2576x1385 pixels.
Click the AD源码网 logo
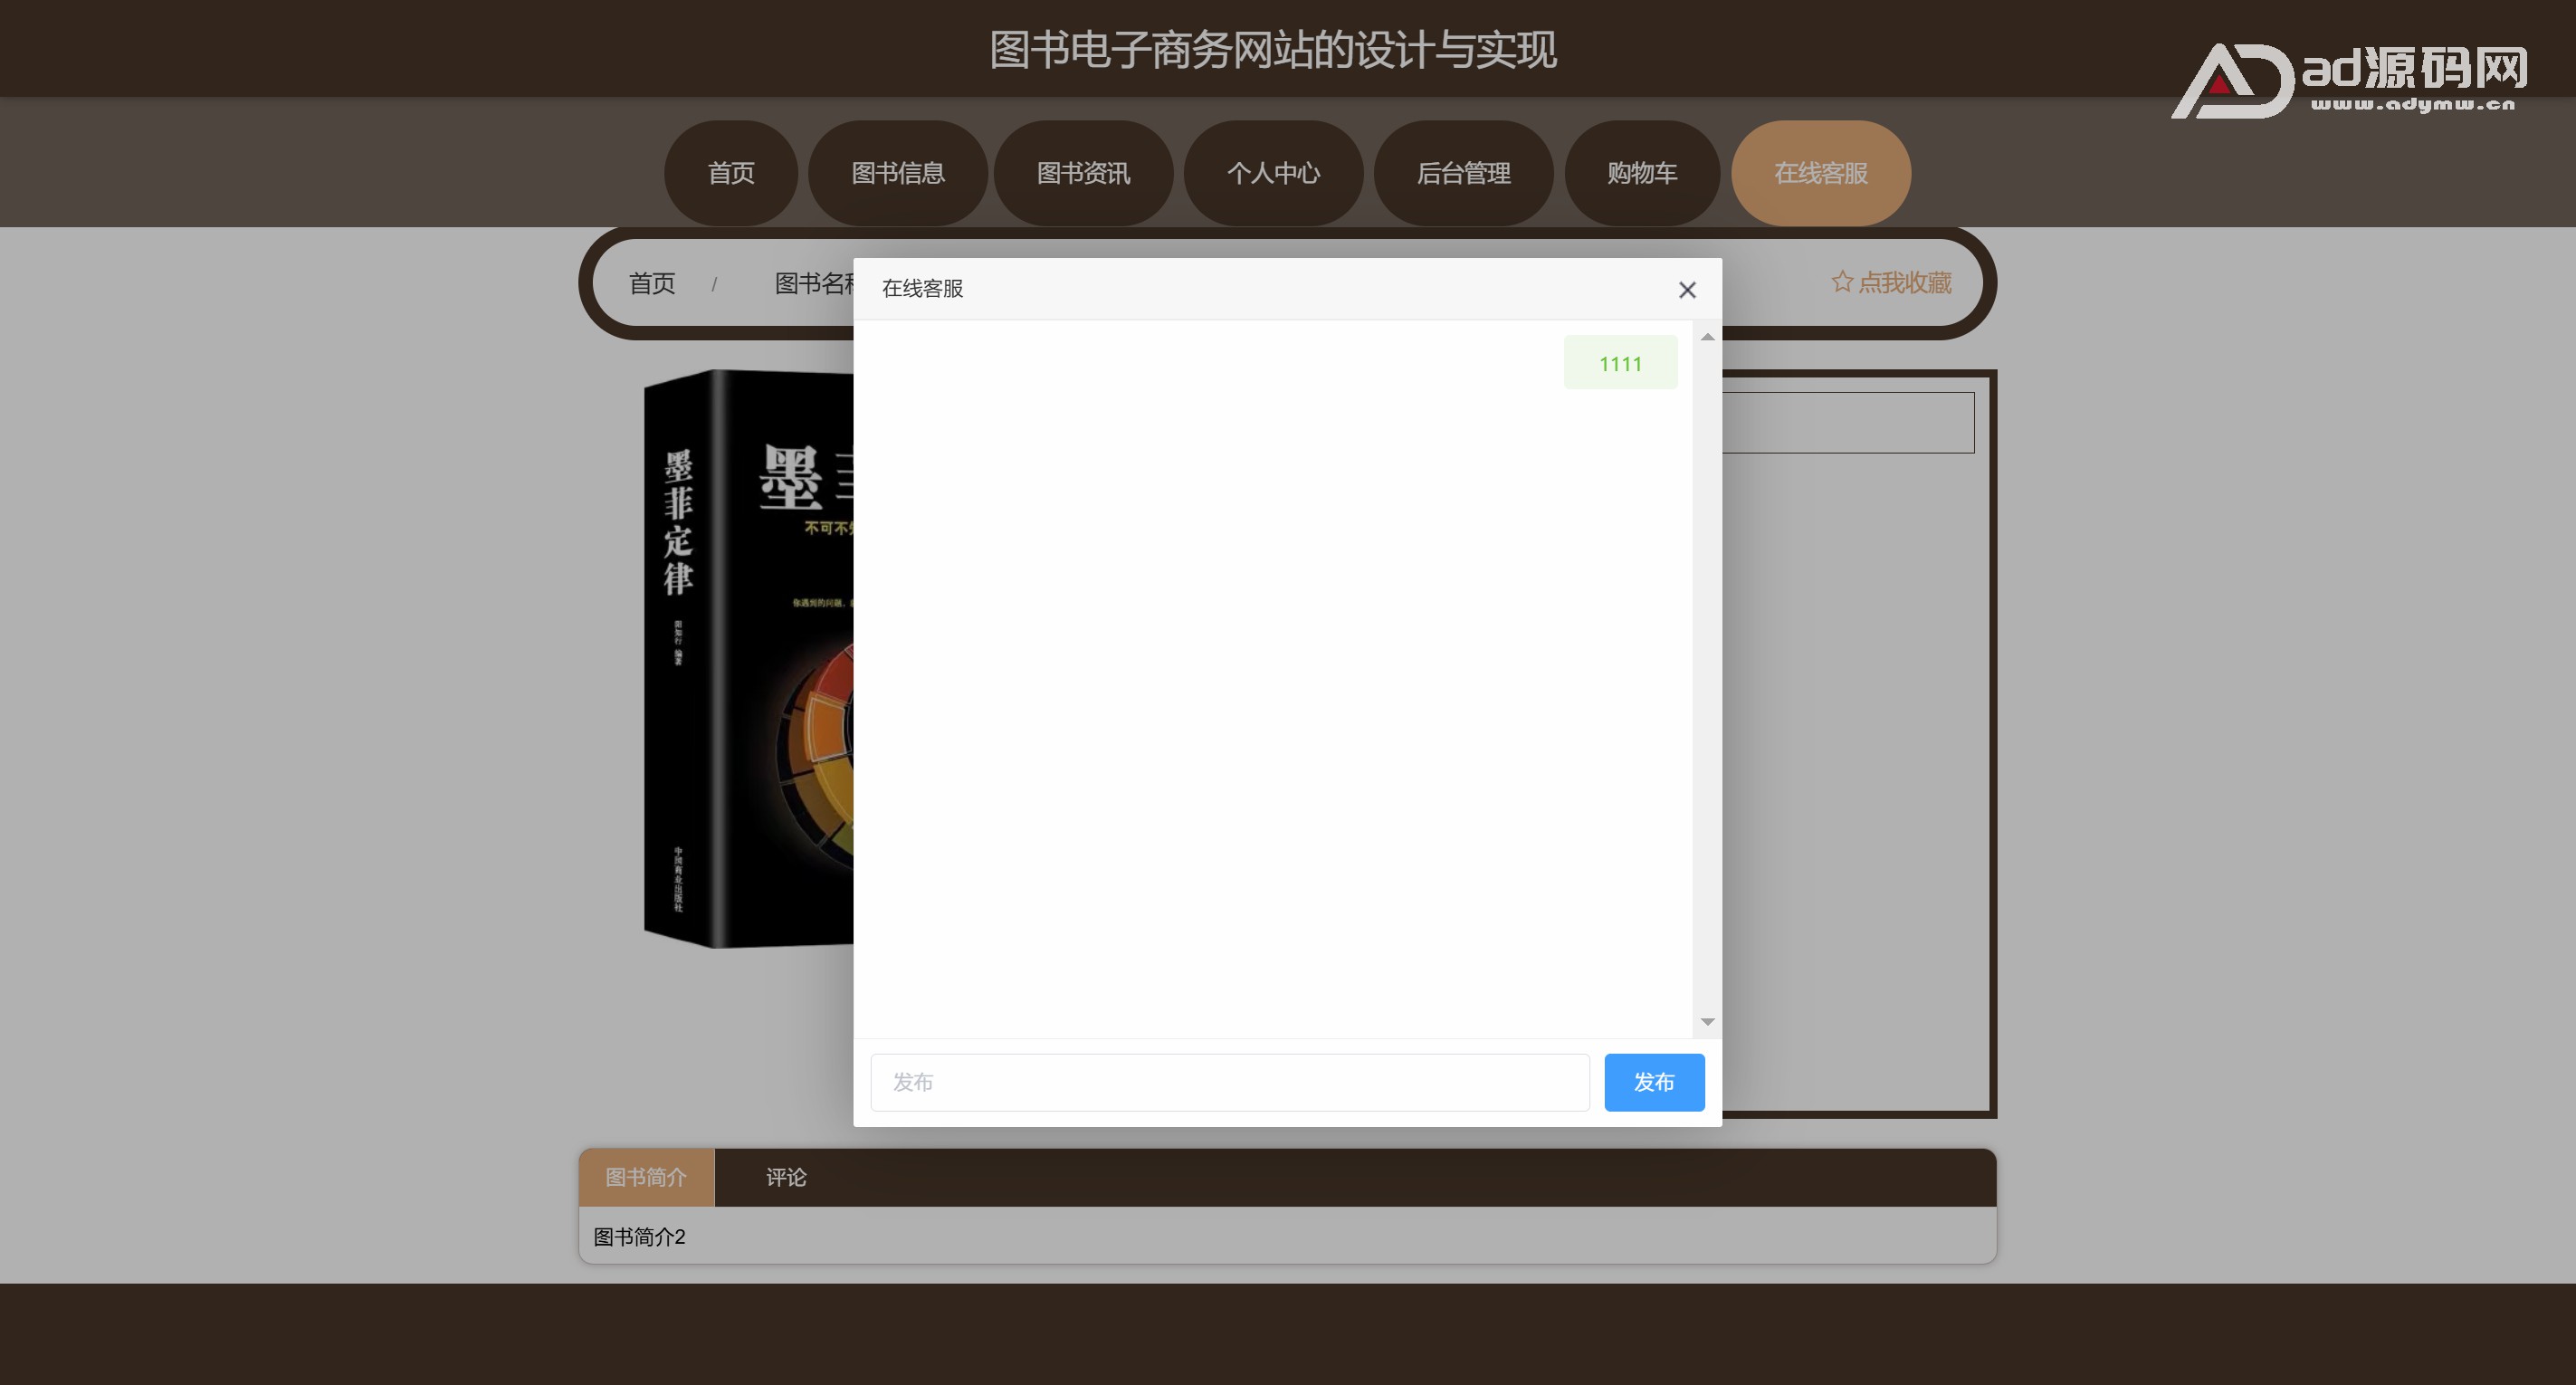[2350, 81]
